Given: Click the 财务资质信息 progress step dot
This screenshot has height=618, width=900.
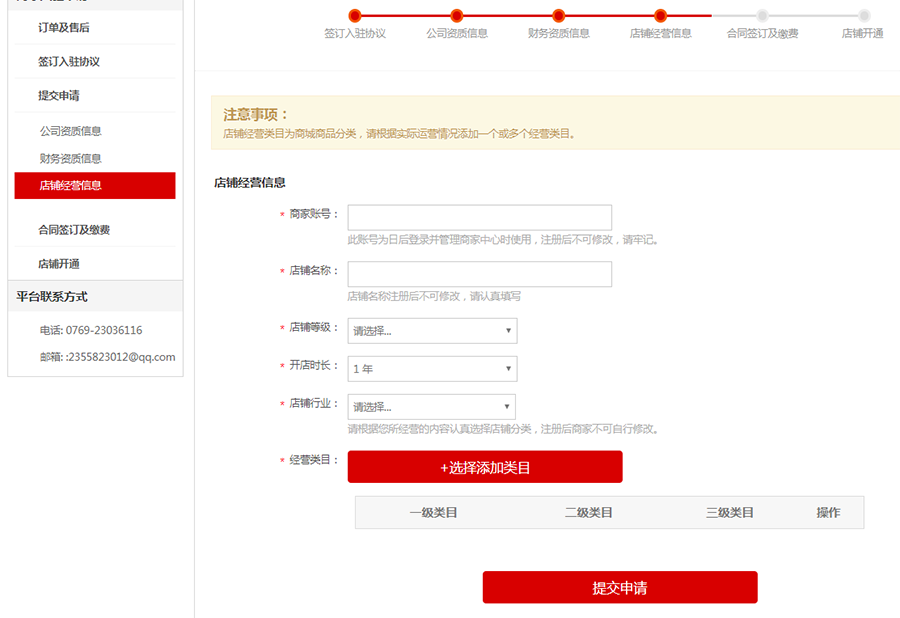Looking at the screenshot, I should [558, 15].
